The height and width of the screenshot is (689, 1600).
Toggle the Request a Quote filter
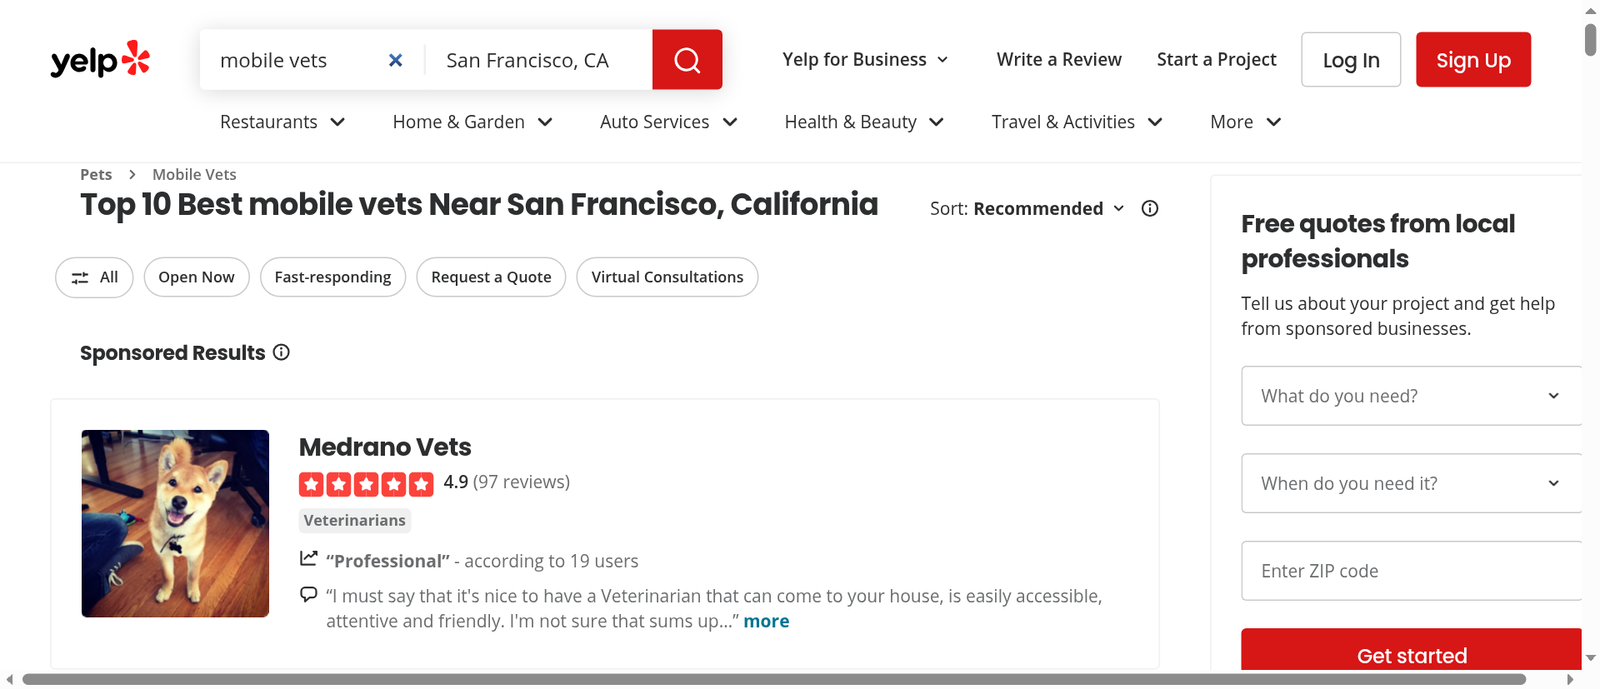(x=491, y=277)
